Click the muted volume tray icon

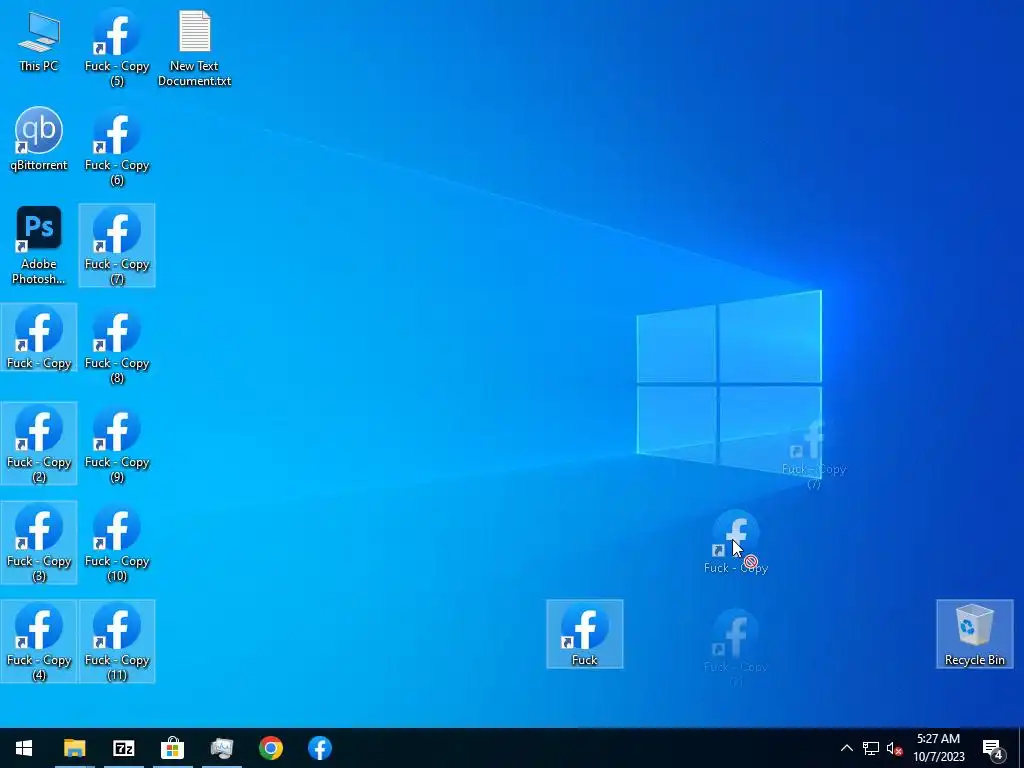pos(894,748)
